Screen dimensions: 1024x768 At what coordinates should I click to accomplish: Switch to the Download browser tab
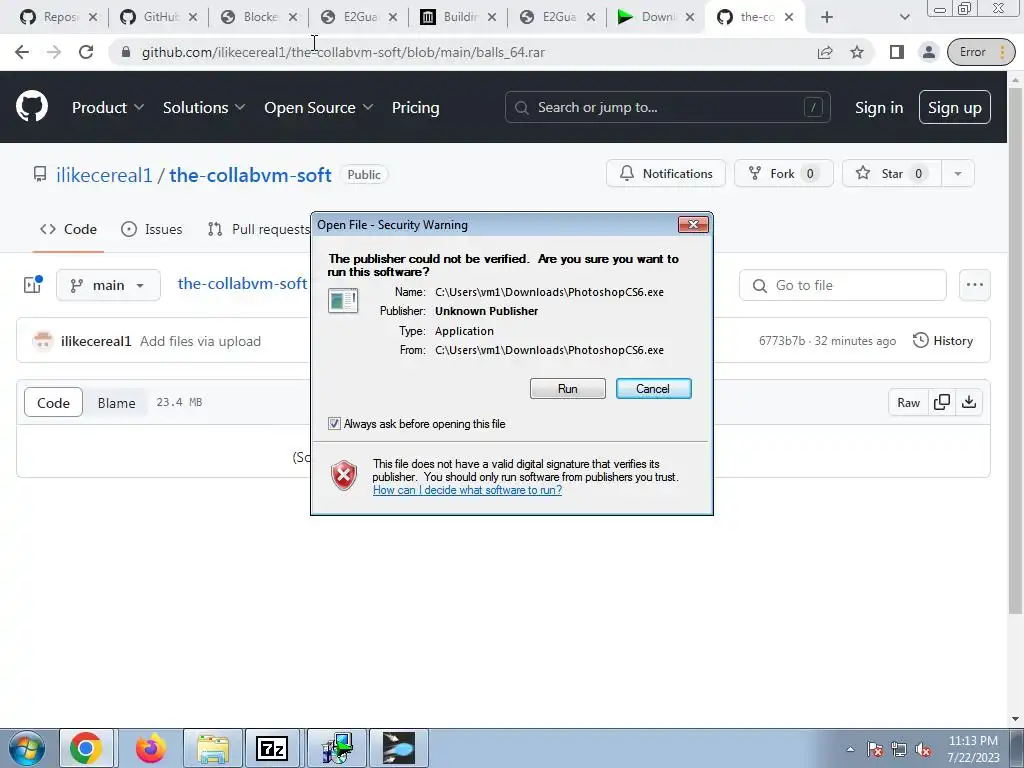pyautogui.click(x=658, y=18)
